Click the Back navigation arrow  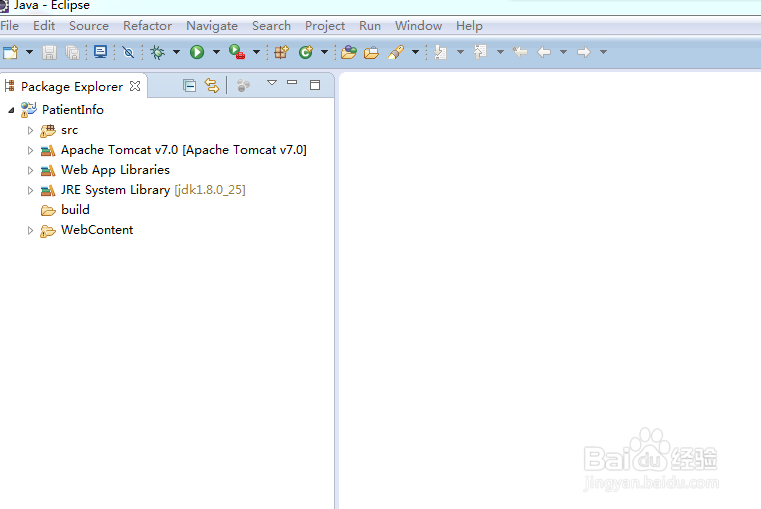click(x=544, y=52)
